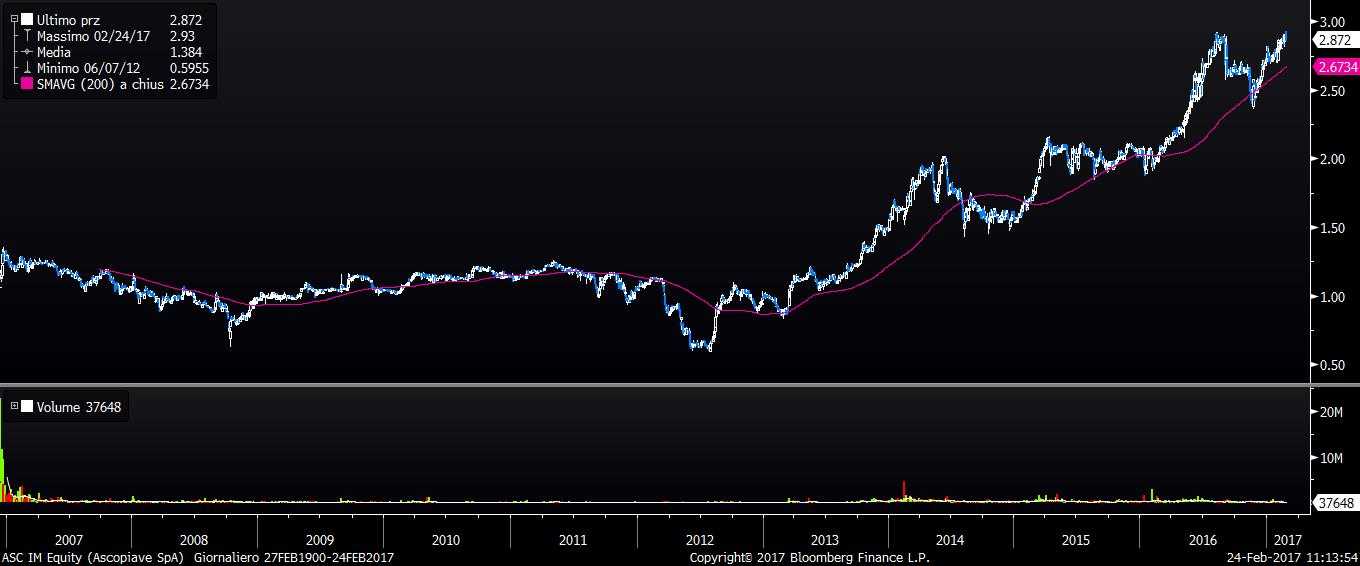The width and height of the screenshot is (1360, 566).
Task: Click the Copyright 2017 Bloomberg Finance L.P. text
Action: click(x=810, y=558)
